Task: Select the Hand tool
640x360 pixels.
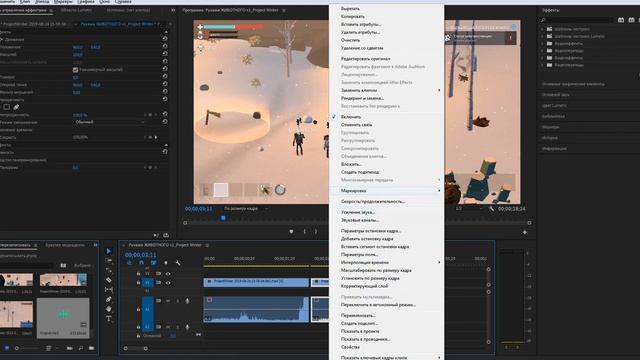Action: tap(109, 309)
